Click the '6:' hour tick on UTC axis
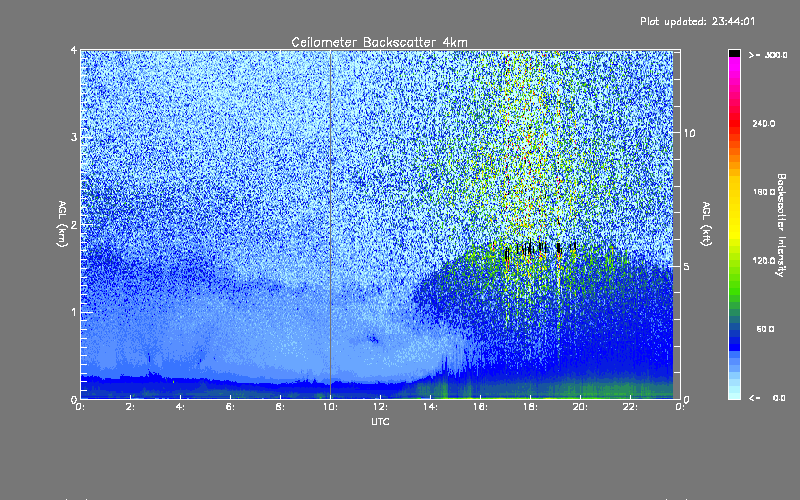The height and width of the screenshot is (500, 800). pyautogui.click(x=231, y=407)
